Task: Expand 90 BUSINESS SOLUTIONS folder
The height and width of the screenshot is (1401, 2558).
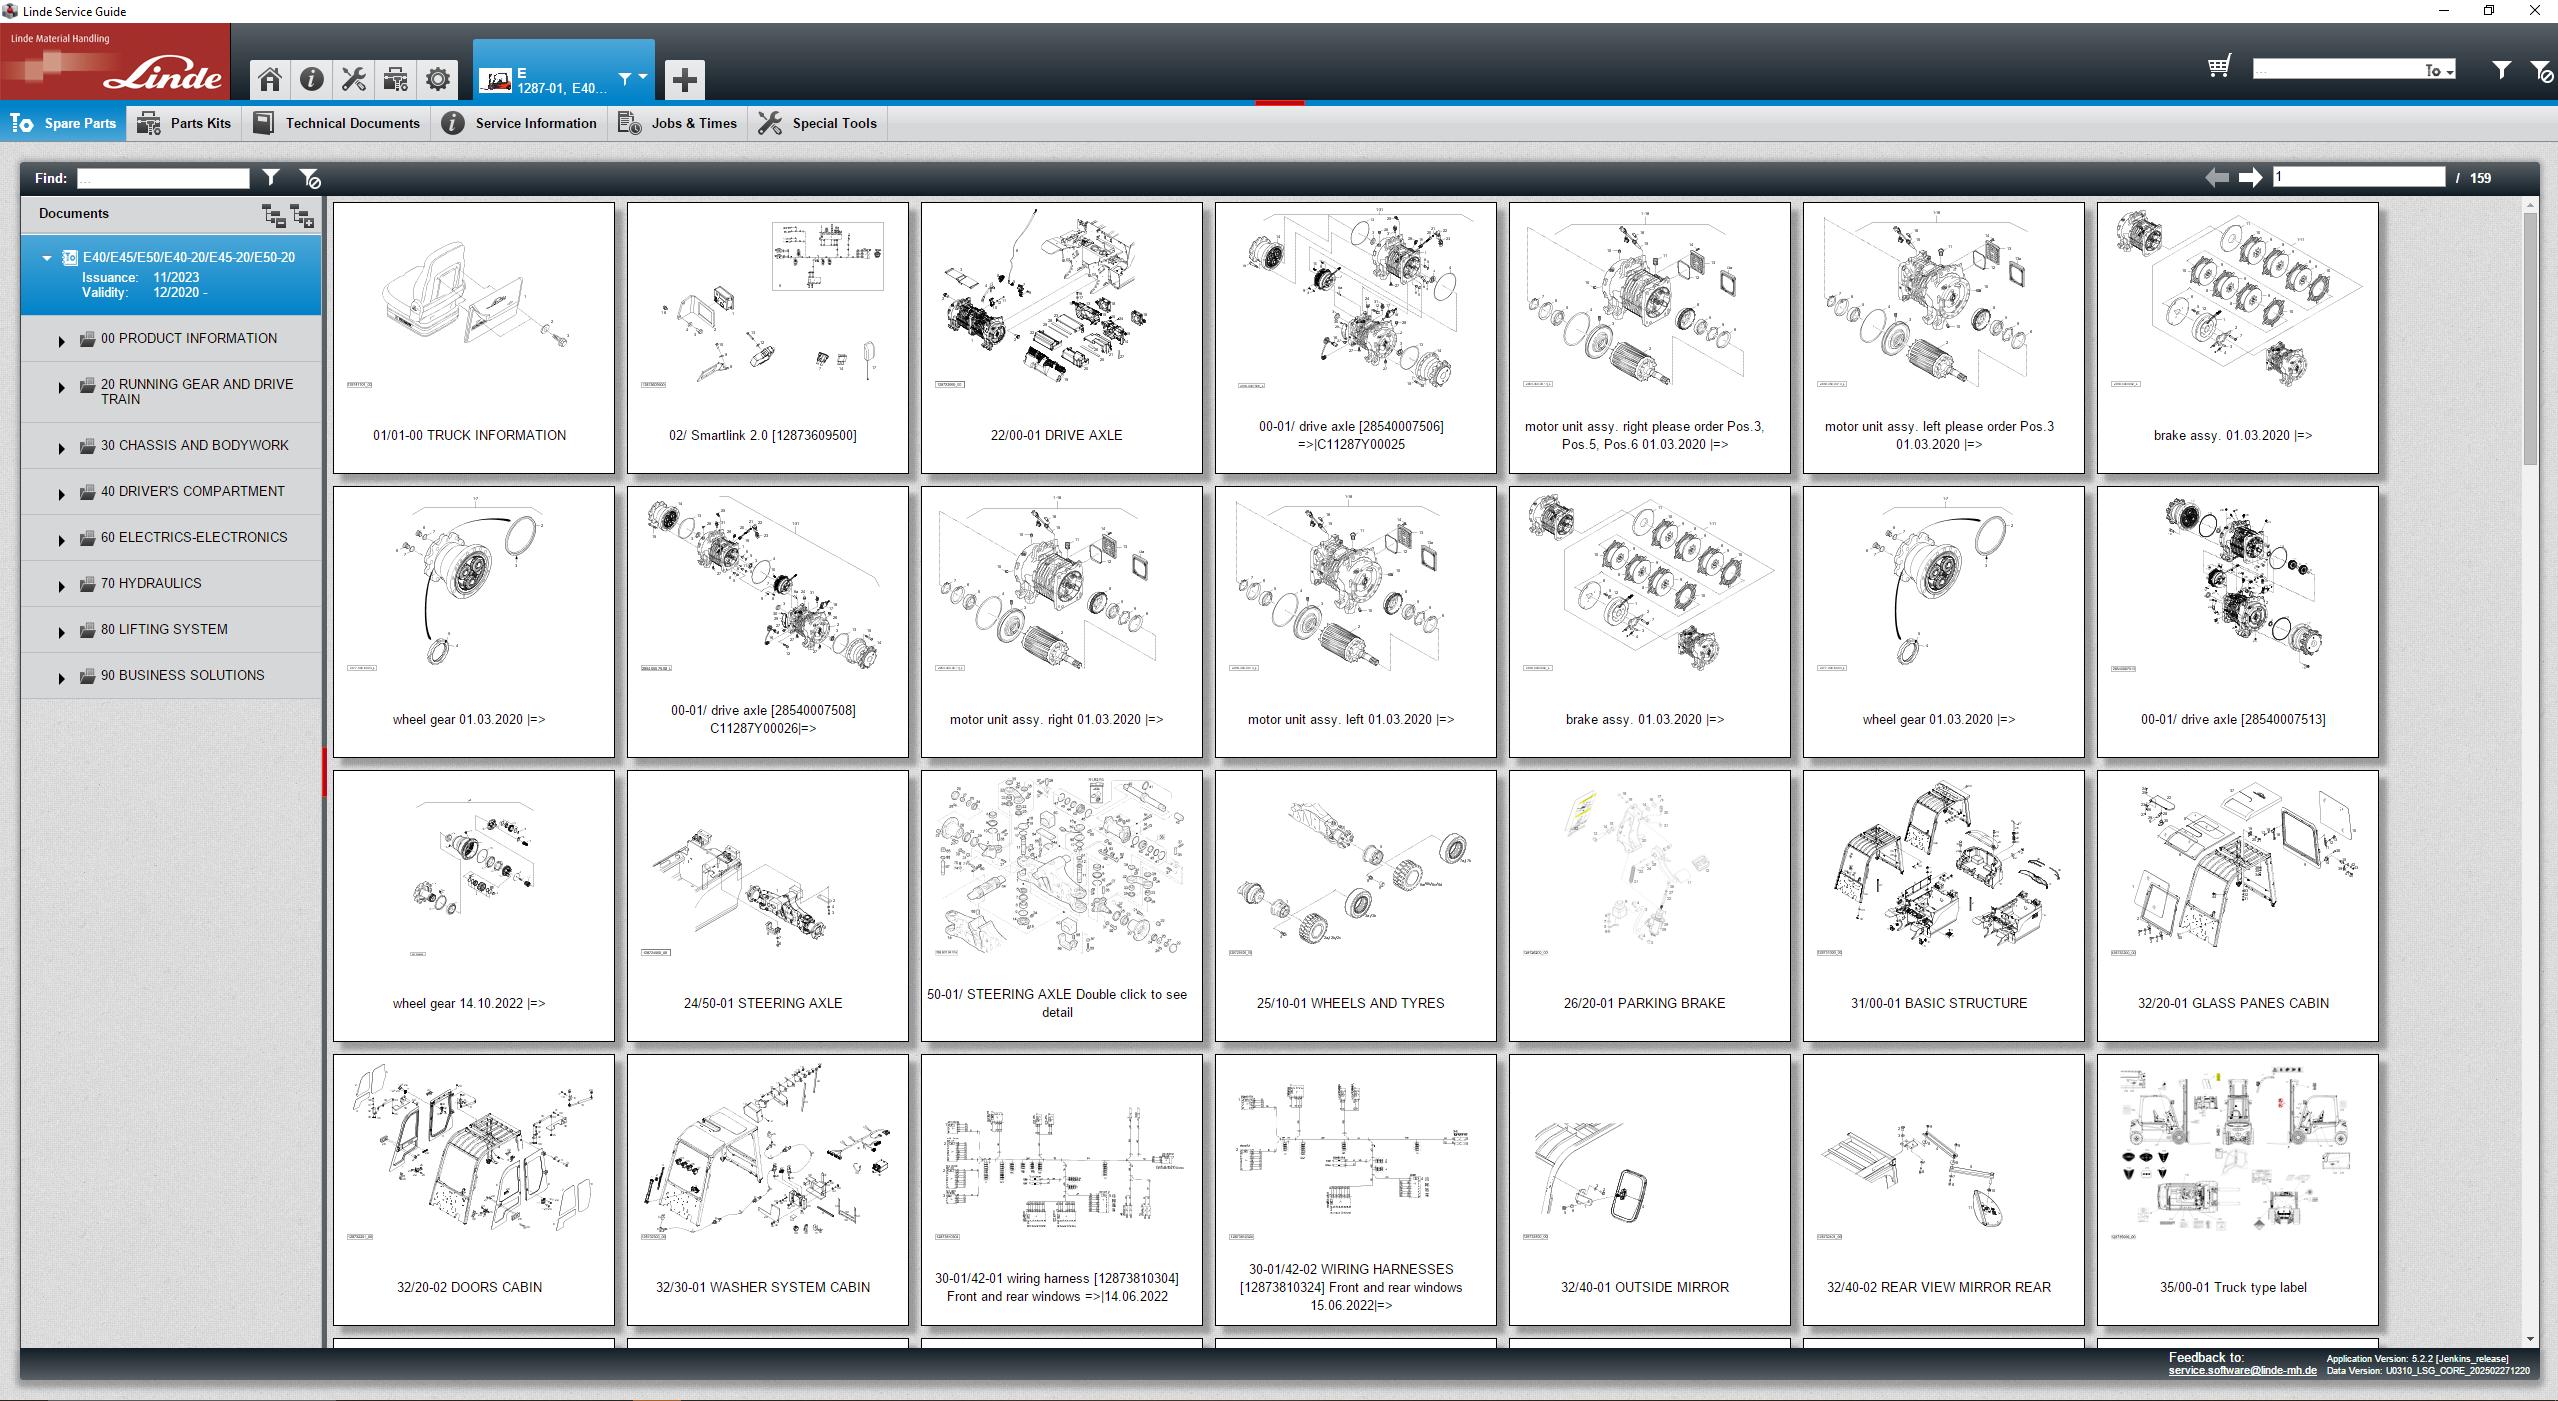Action: pos(61,678)
